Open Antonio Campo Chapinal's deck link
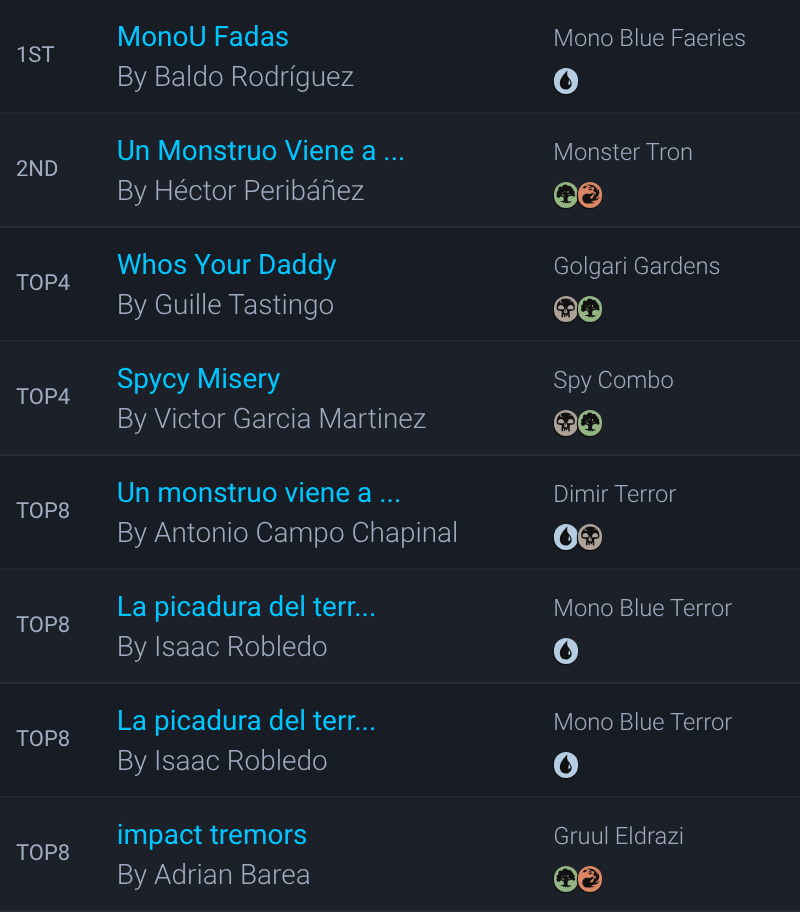The image size is (800, 912). [258, 493]
